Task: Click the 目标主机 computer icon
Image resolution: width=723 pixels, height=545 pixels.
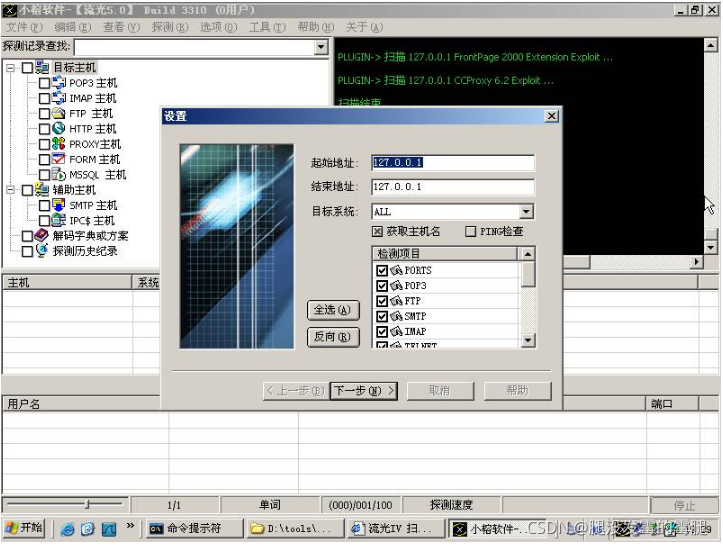Action: tap(42, 68)
